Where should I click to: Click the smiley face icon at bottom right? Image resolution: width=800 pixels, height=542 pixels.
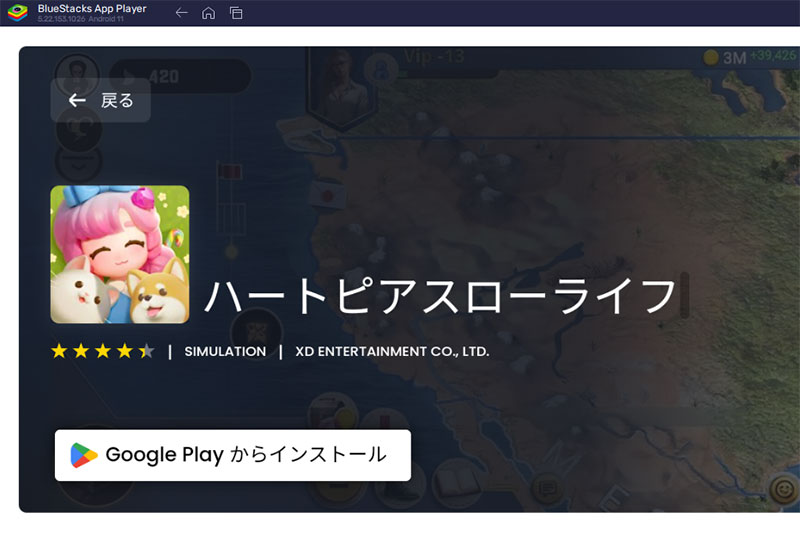tap(782, 489)
